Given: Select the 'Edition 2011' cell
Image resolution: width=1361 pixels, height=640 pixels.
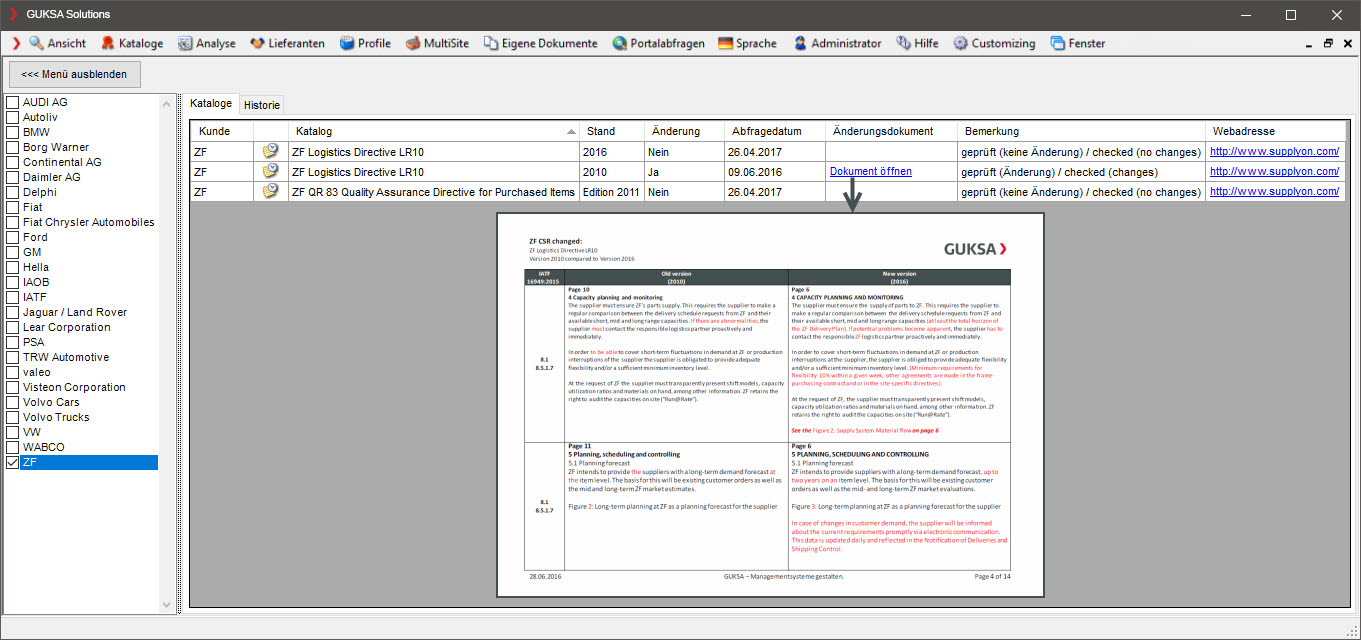Looking at the screenshot, I should [x=612, y=192].
